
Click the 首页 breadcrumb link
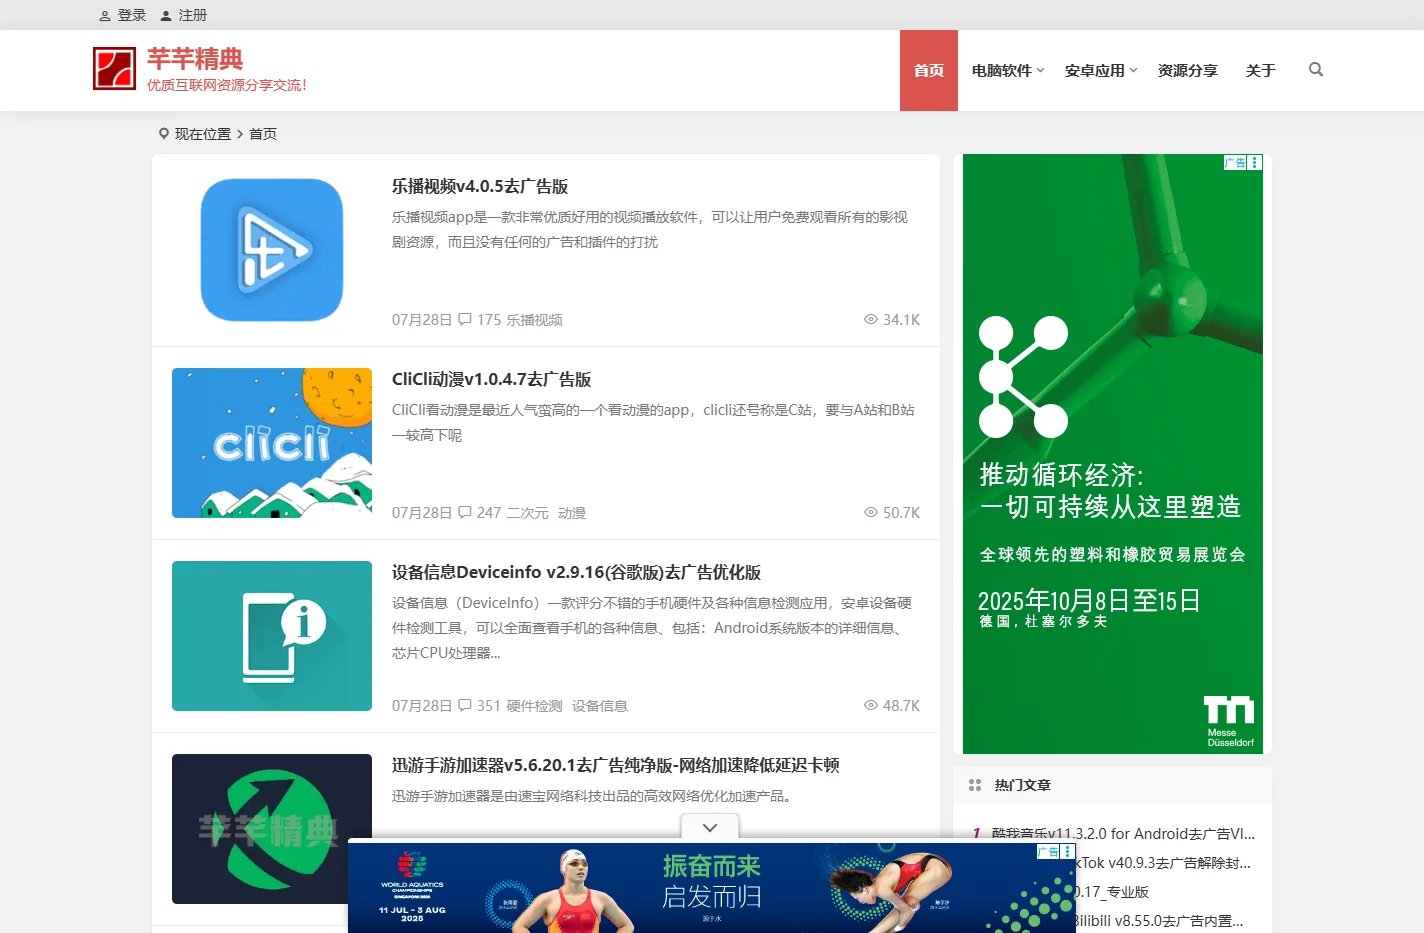[x=263, y=134]
